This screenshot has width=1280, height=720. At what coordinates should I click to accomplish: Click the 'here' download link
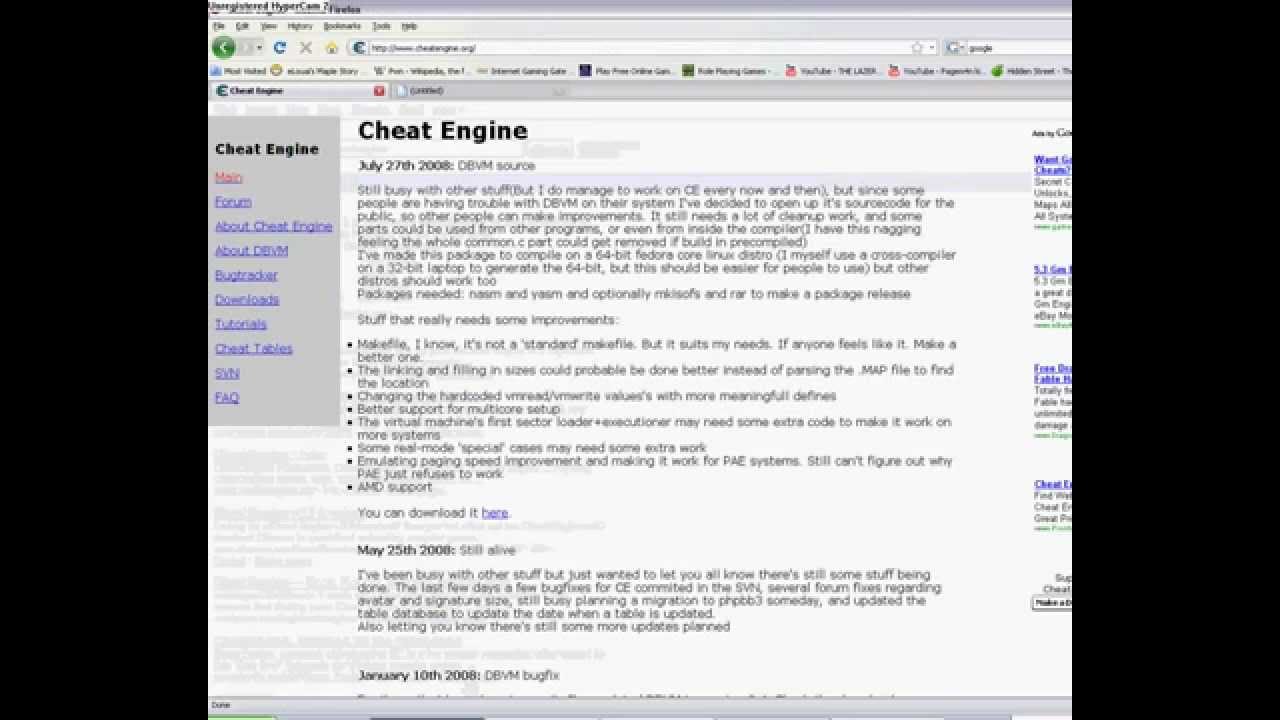pyautogui.click(x=495, y=513)
